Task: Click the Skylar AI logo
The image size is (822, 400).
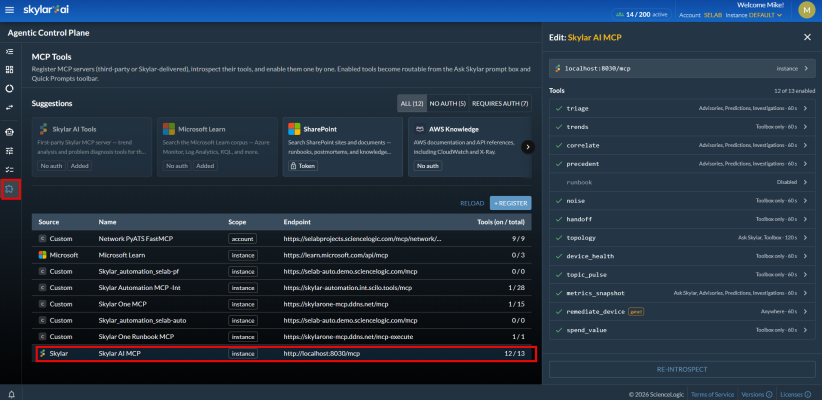Action: click(47, 10)
